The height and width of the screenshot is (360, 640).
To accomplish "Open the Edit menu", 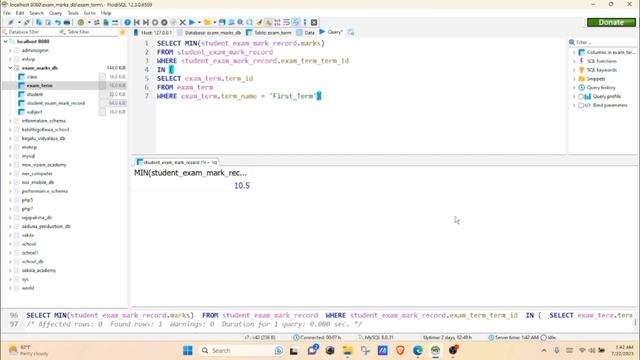I will coord(20,13).
